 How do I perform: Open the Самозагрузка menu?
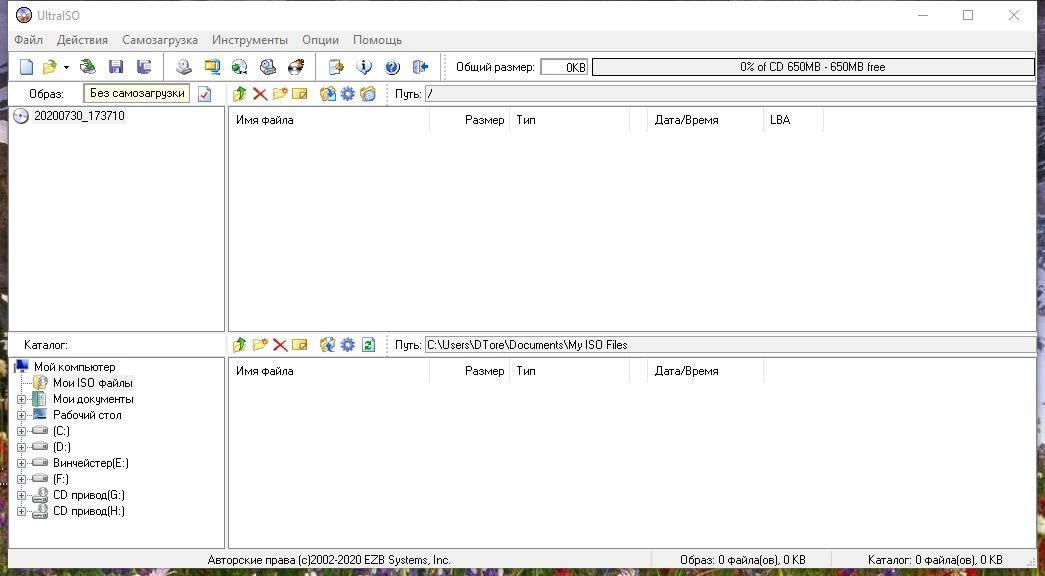tap(160, 40)
